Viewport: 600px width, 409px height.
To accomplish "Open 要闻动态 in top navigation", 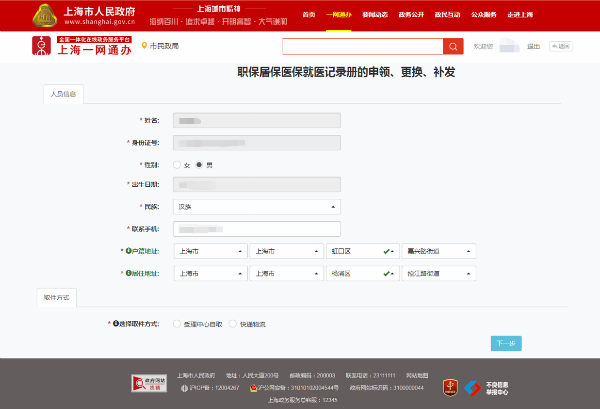I will [375, 15].
